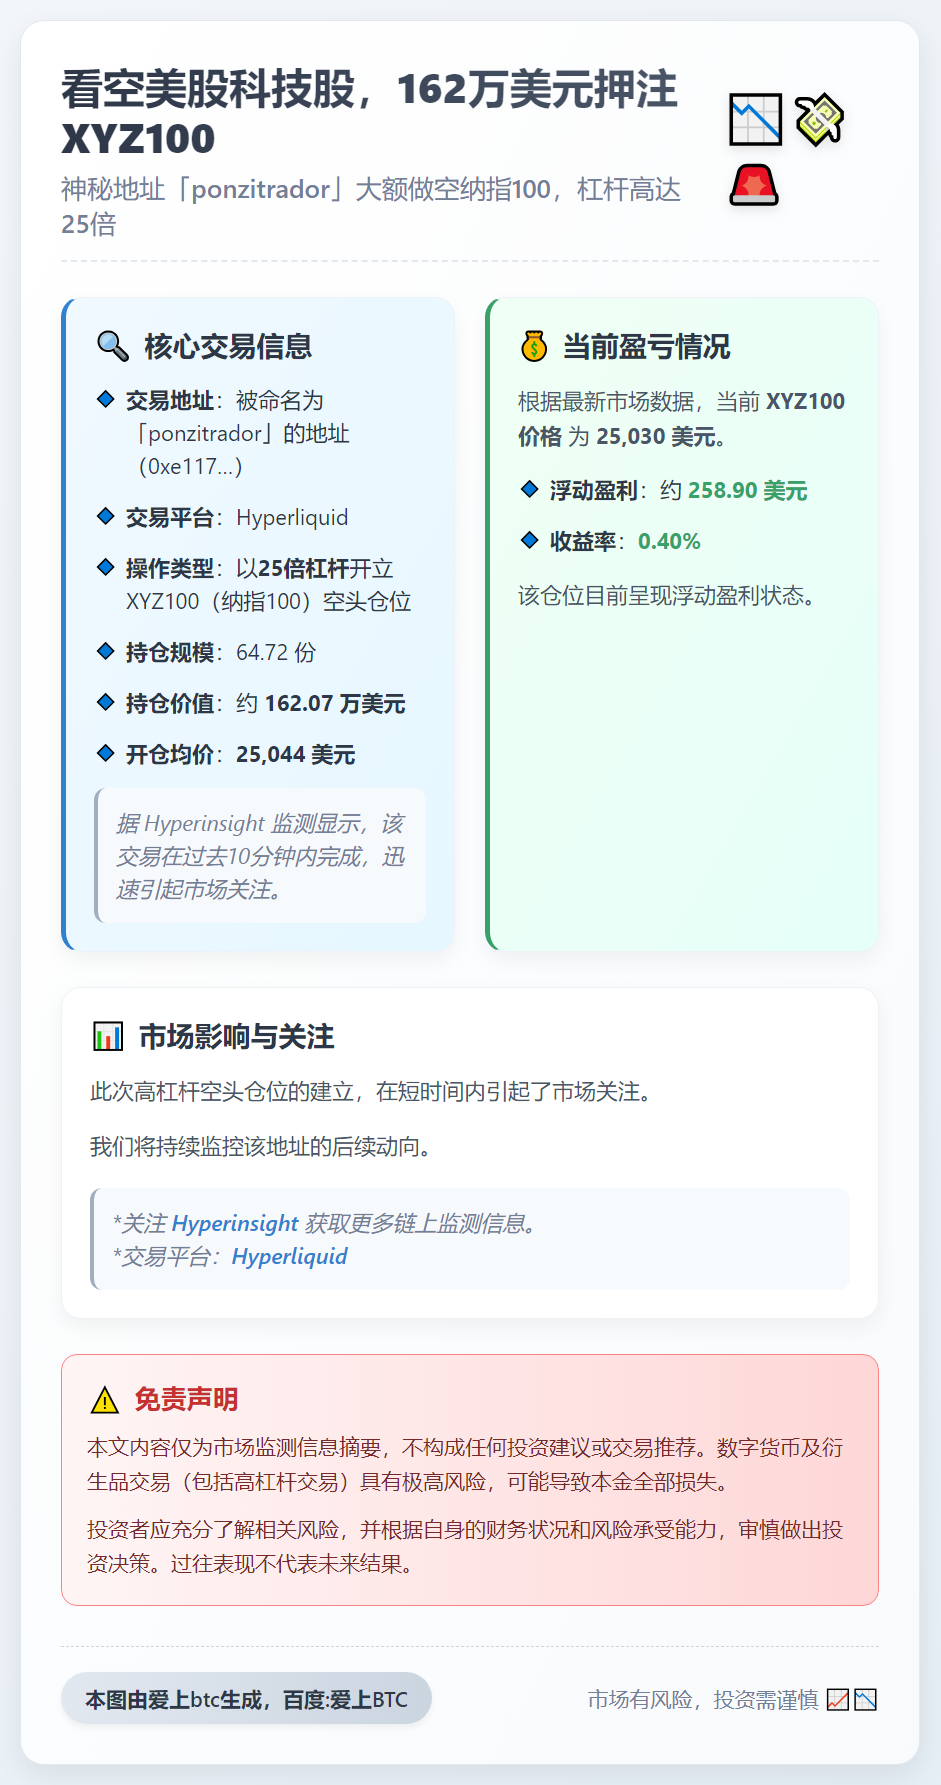Click the address text (0xe117...)

click(x=191, y=466)
